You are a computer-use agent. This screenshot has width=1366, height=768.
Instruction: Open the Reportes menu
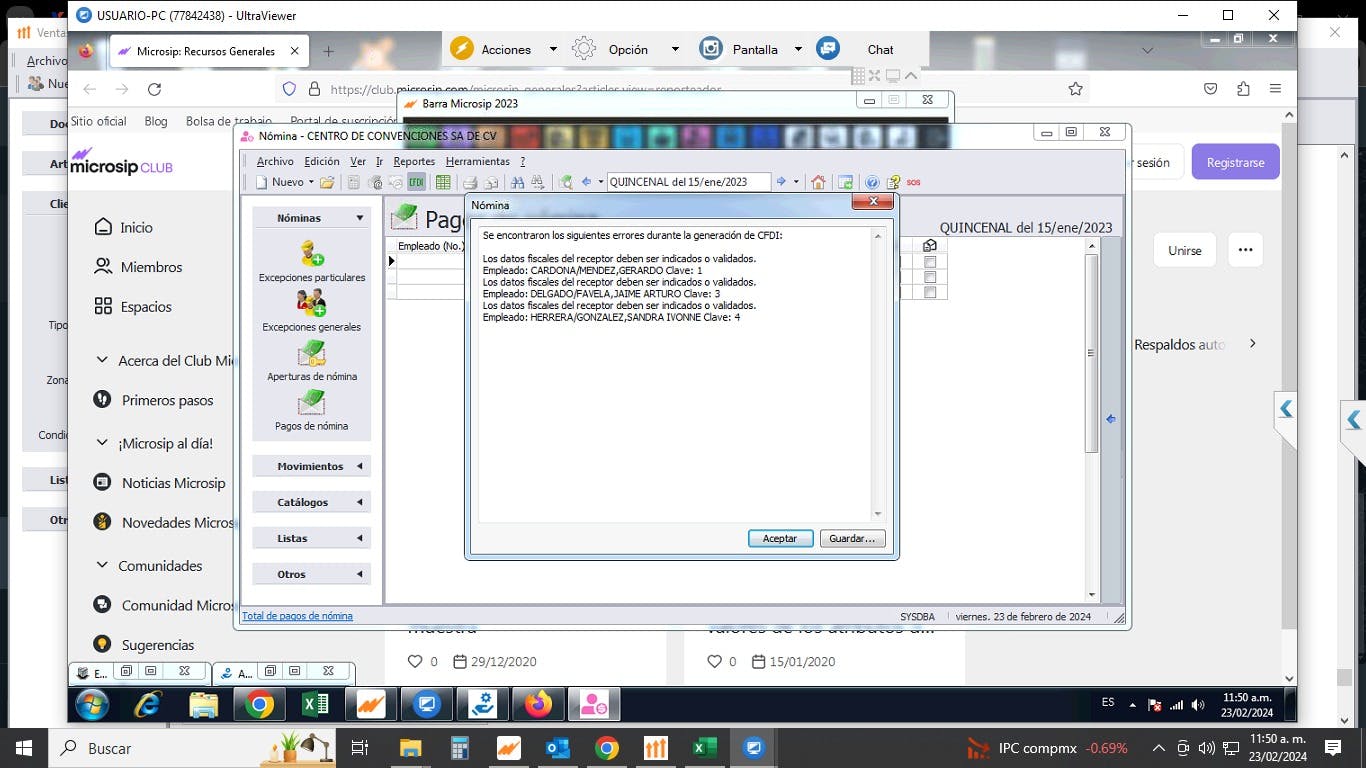pos(414,161)
